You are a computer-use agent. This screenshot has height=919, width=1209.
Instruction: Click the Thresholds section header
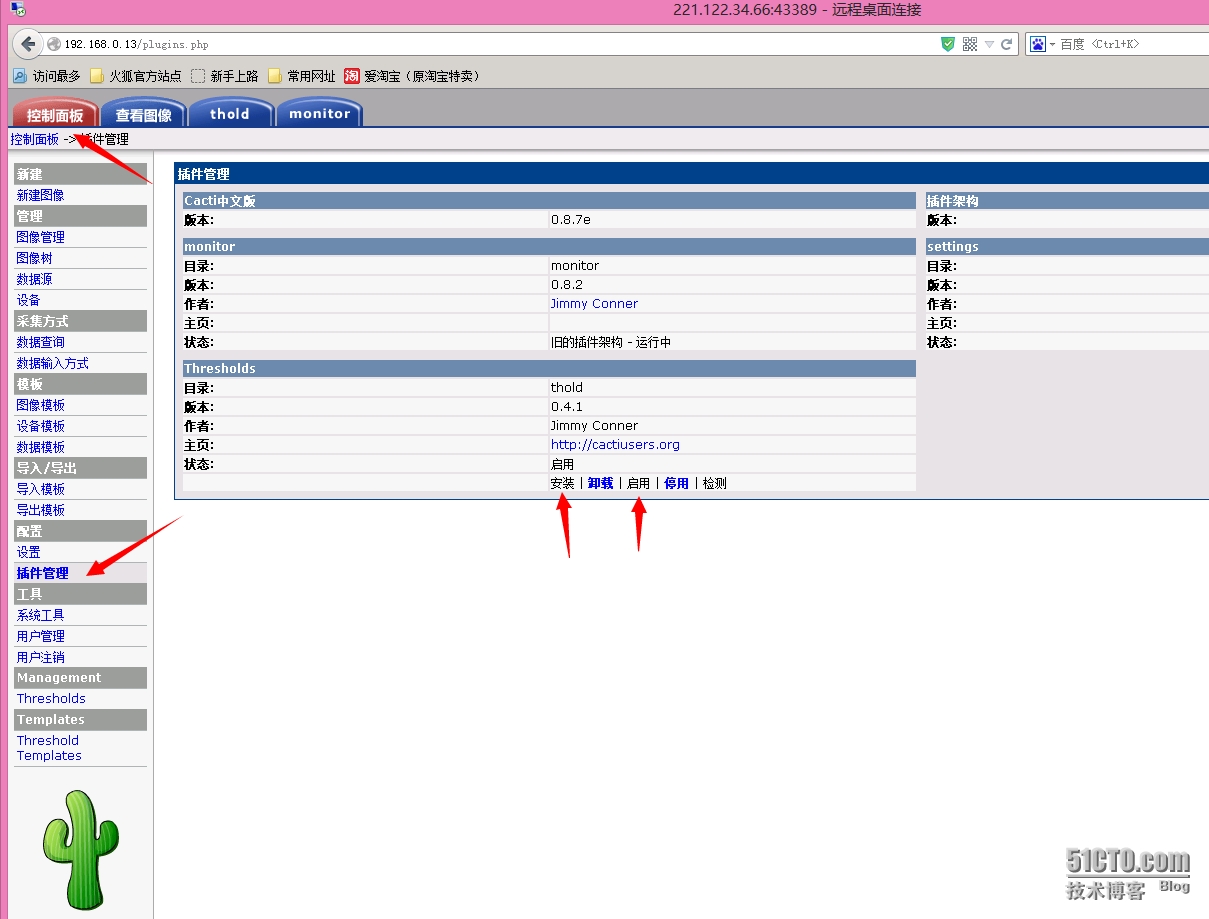[549, 369]
